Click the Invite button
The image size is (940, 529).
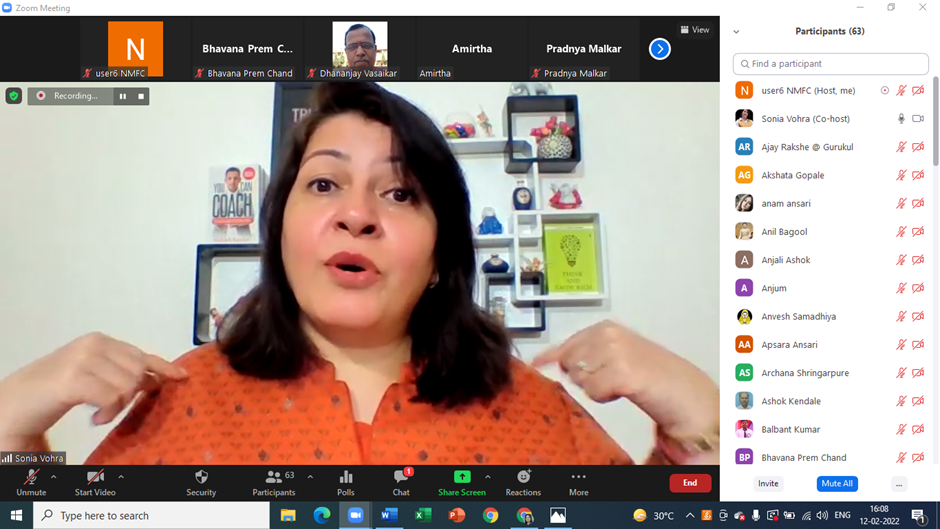[768, 483]
